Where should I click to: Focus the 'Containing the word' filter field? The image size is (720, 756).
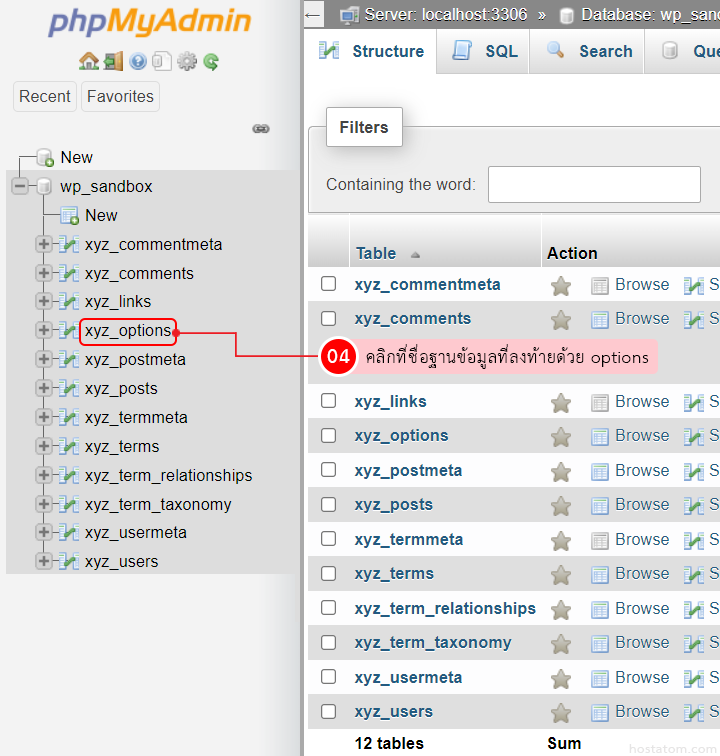click(x=594, y=185)
